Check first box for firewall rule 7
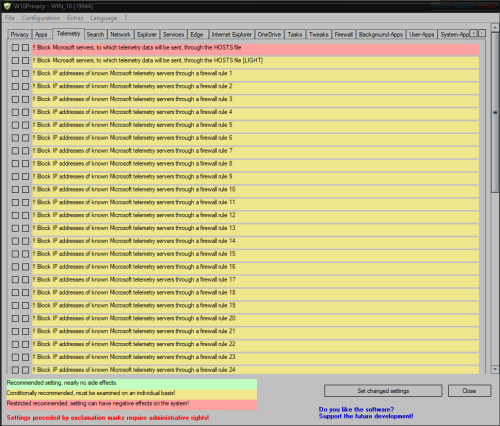This screenshot has height=426, width=500. click(15, 151)
